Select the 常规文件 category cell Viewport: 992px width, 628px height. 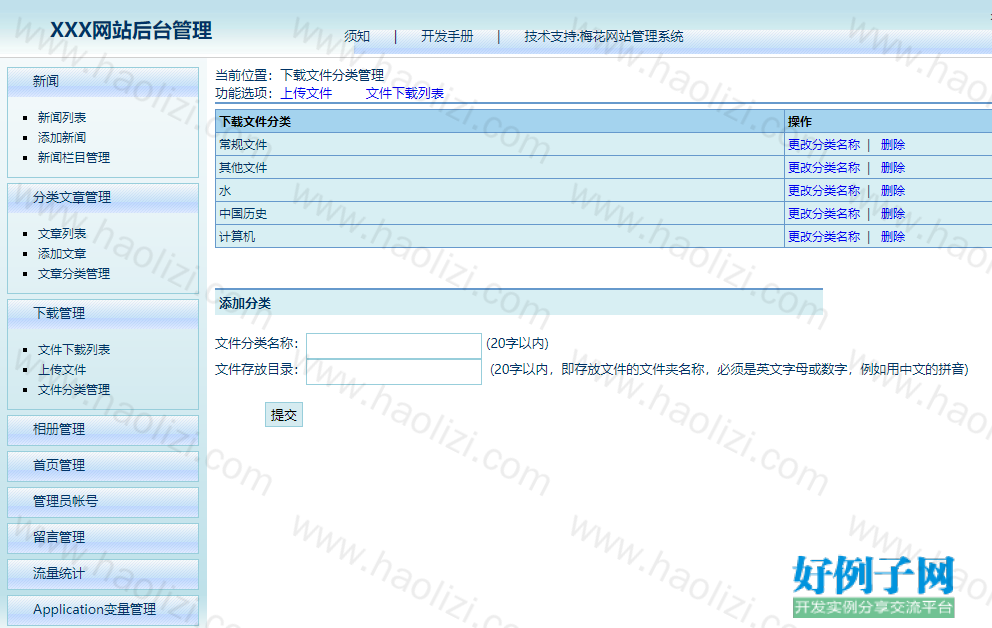tap(500, 145)
